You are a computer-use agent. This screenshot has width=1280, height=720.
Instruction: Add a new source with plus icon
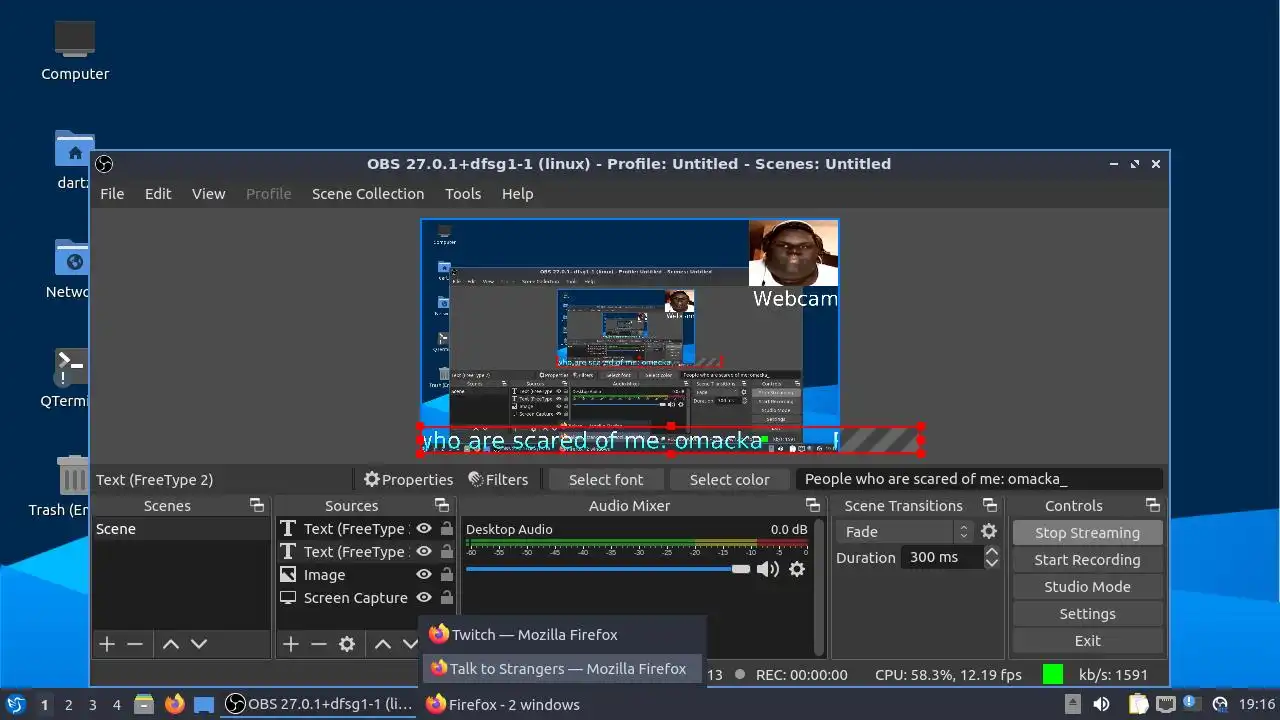291,644
